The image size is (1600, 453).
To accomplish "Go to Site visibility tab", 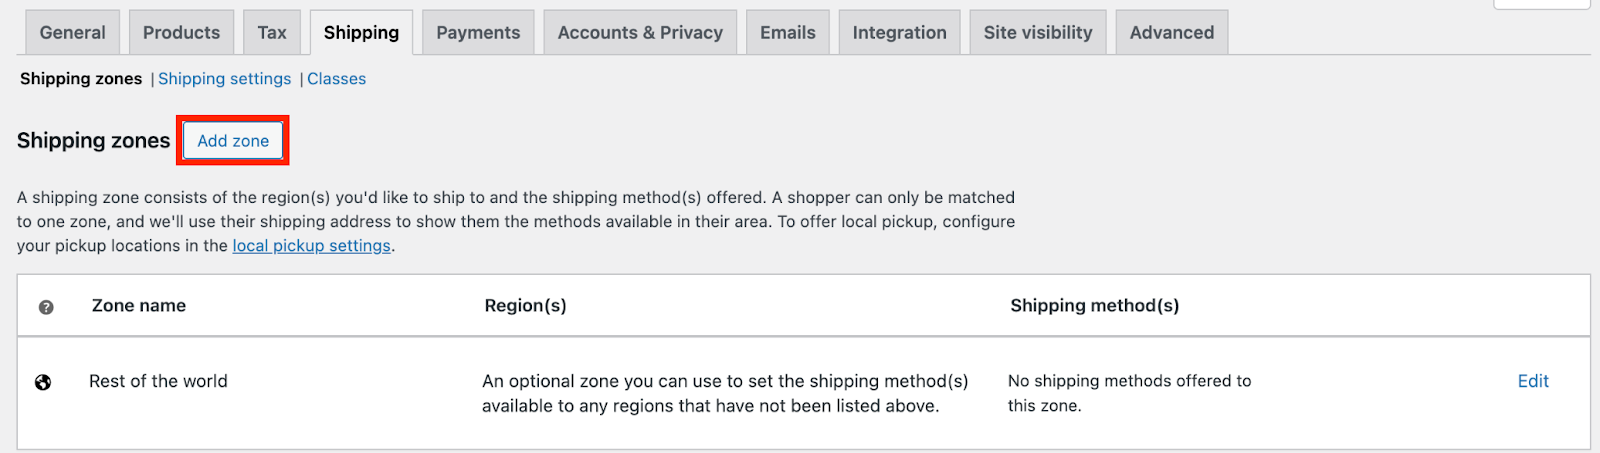I will 1037,33.
